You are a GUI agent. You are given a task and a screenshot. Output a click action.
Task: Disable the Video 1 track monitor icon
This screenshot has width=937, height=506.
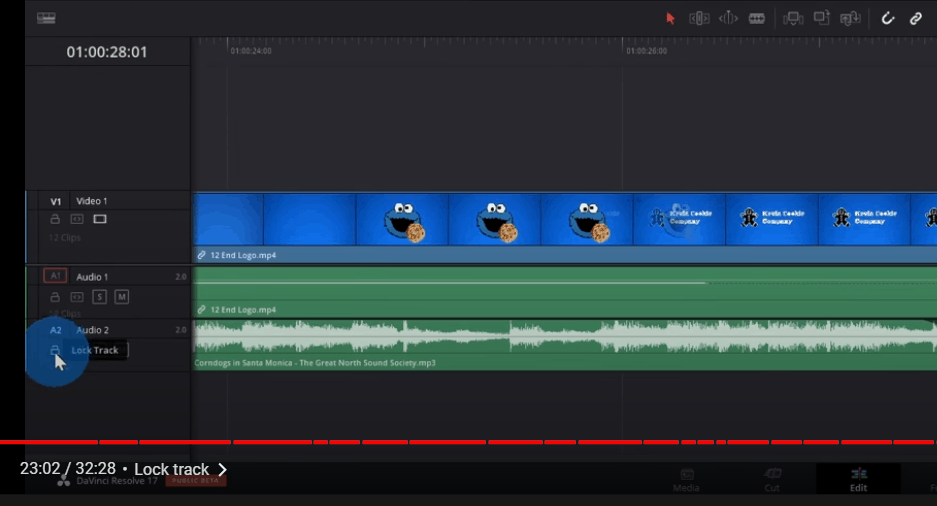click(100, 219)
